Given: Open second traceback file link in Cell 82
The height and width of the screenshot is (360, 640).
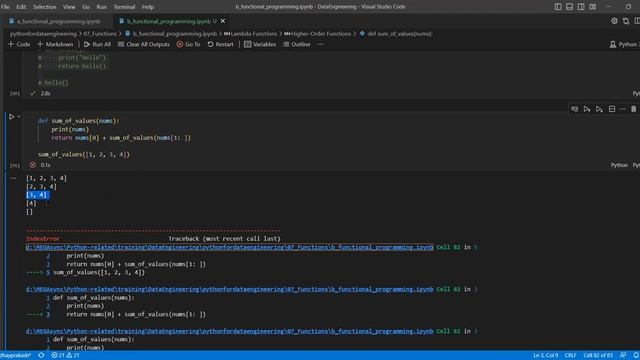Looking at the screenshot, I should pos(229,289).
